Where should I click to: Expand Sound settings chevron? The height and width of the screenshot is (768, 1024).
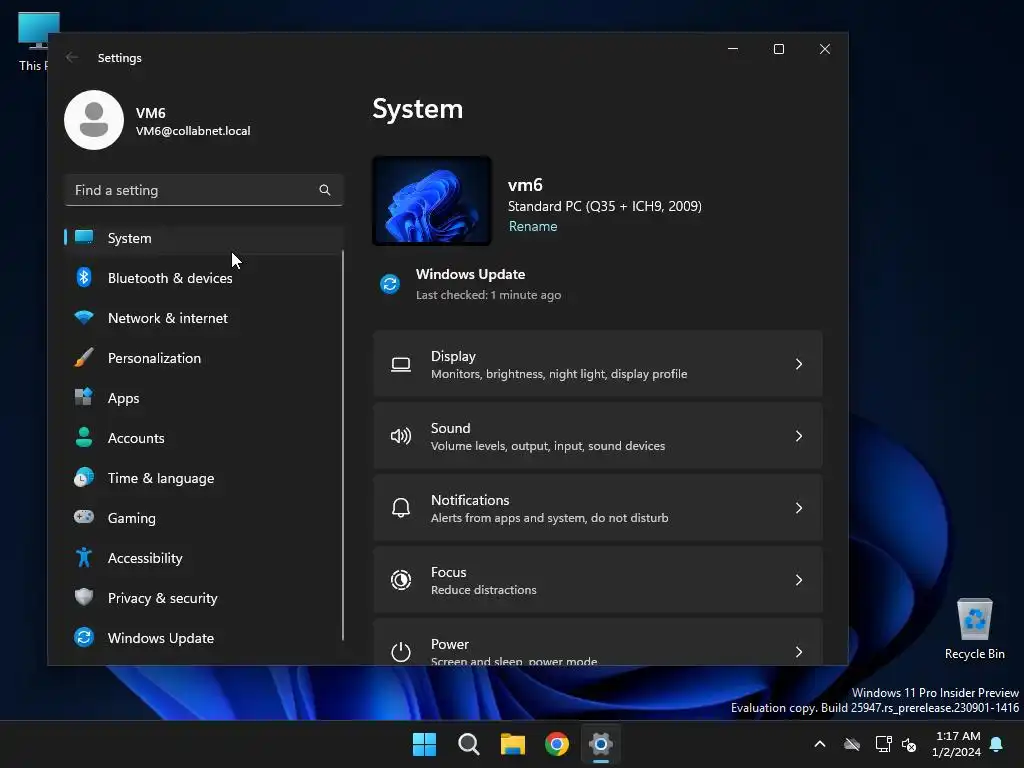(x=799, y=436)
